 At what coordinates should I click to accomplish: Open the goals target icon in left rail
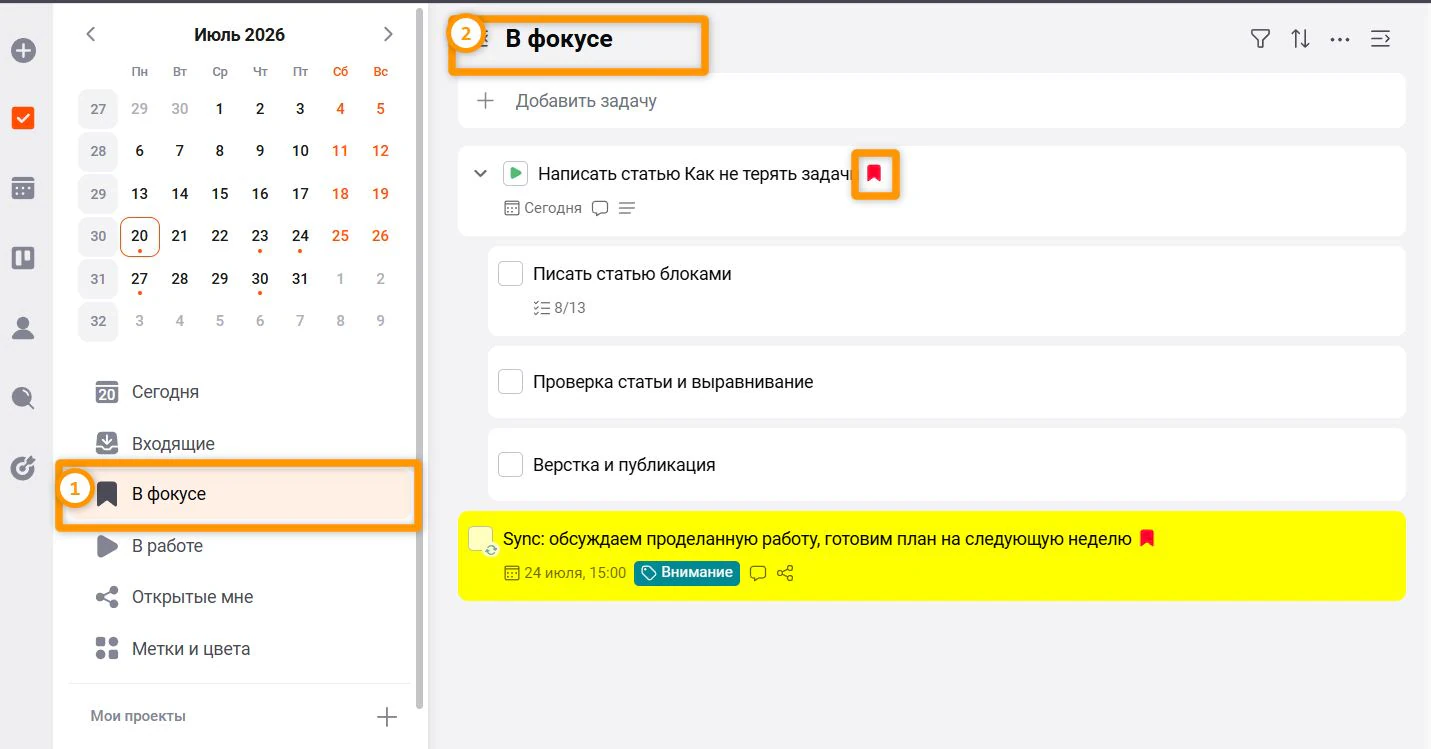(23, 468)
